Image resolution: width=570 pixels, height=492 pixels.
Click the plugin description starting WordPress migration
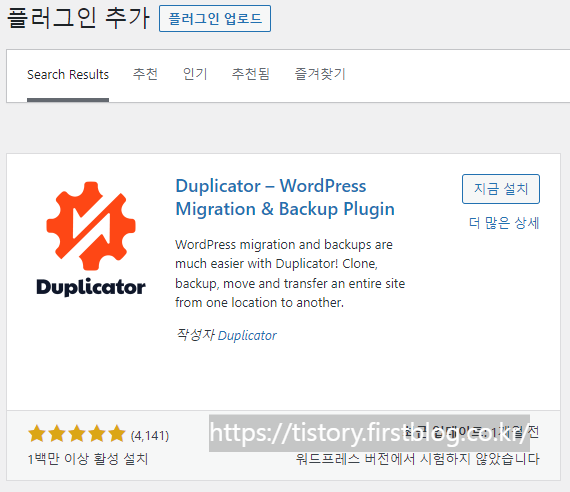coord(290,273)
